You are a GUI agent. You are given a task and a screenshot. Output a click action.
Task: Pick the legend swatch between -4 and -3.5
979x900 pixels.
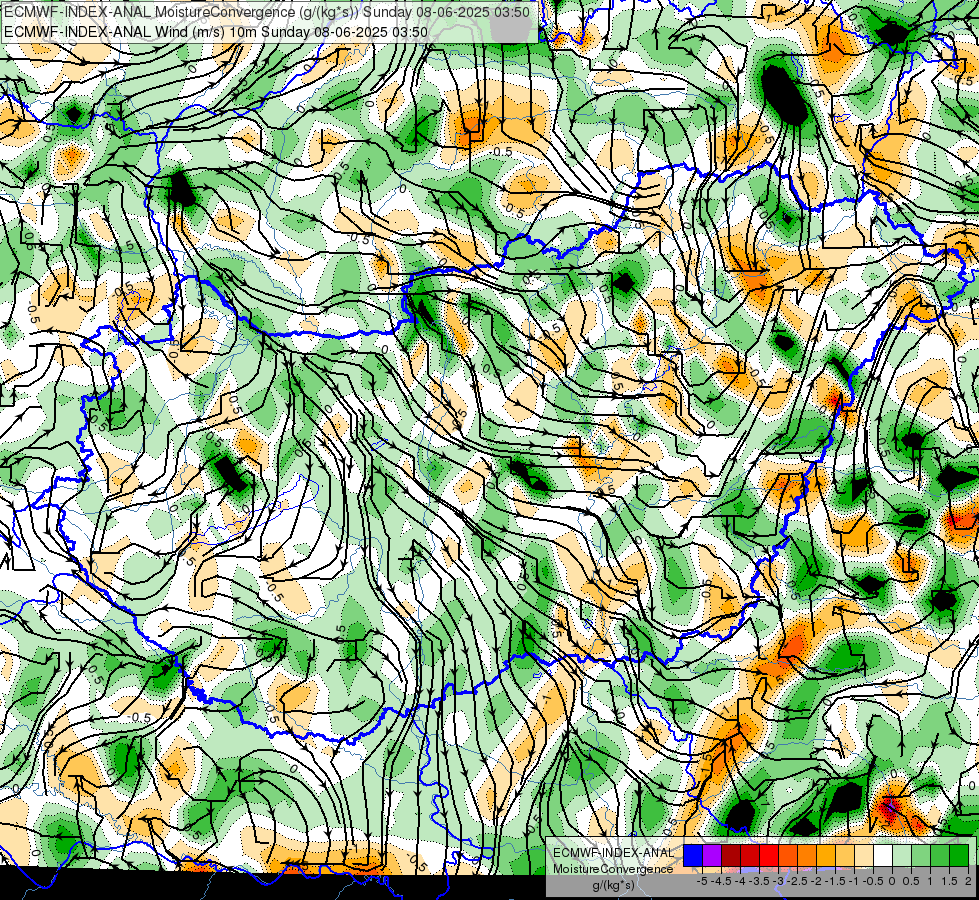coord(750,855)
